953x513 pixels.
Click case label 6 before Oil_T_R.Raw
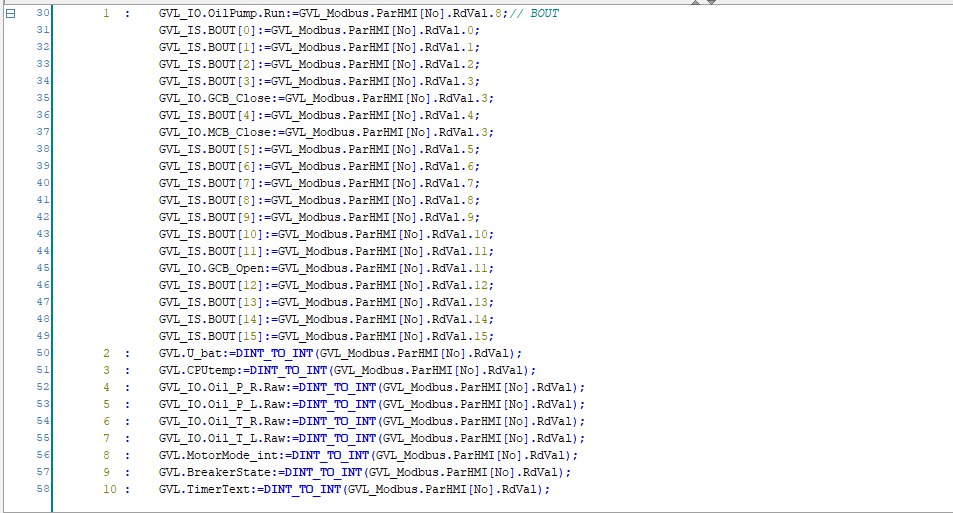(106, 422)
